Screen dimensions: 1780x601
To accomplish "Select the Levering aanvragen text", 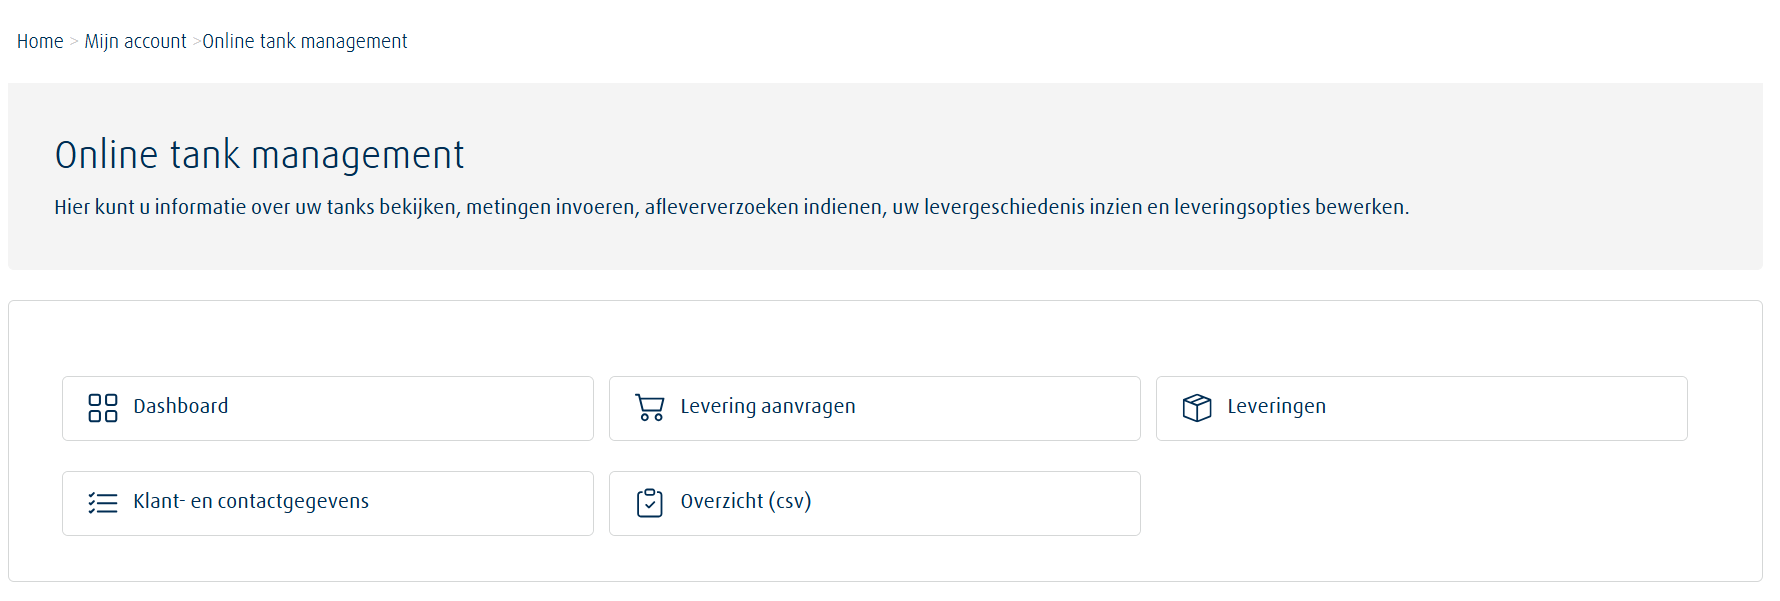I will point(768,407).
